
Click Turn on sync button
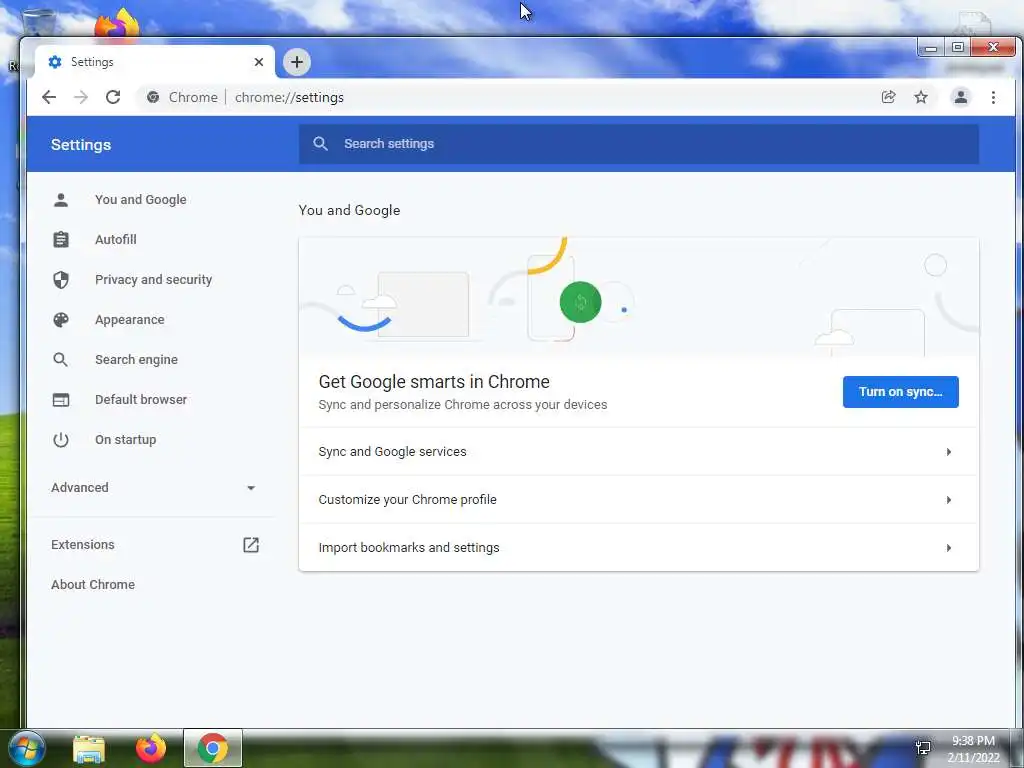pyautogui.click(x=901, y=392)
